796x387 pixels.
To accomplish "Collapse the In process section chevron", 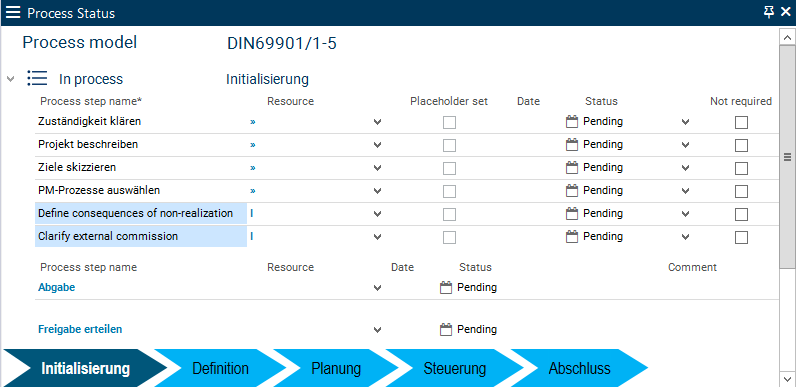I will tap(11, 79).
